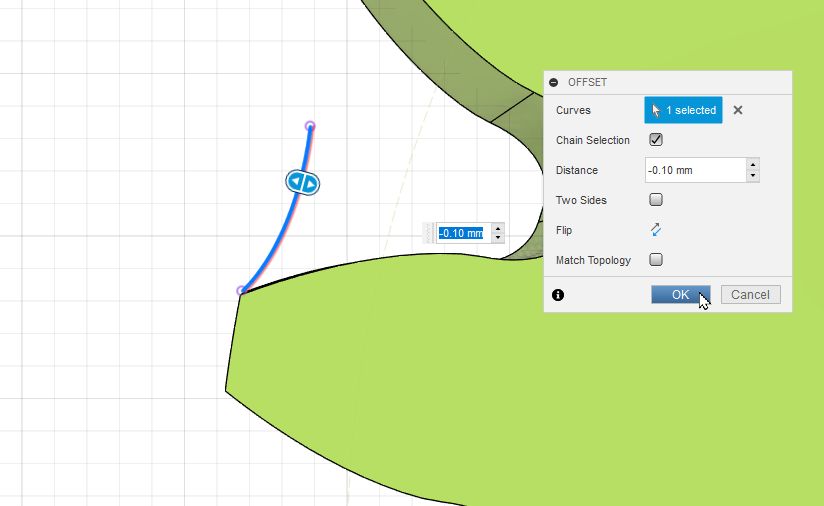Click the Distance field in the dialog
Image resolution: width=824 pixels, height=506 pixels.
click(695, 170)
